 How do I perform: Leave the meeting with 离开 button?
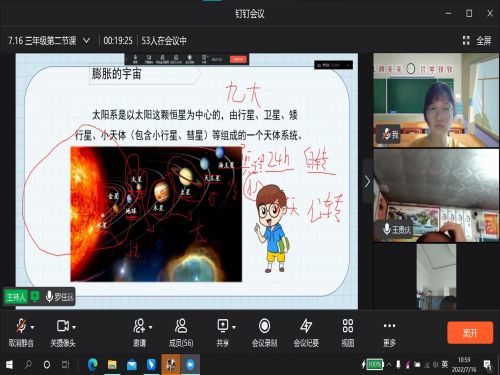pyautogui.click(x=470, y=332)
